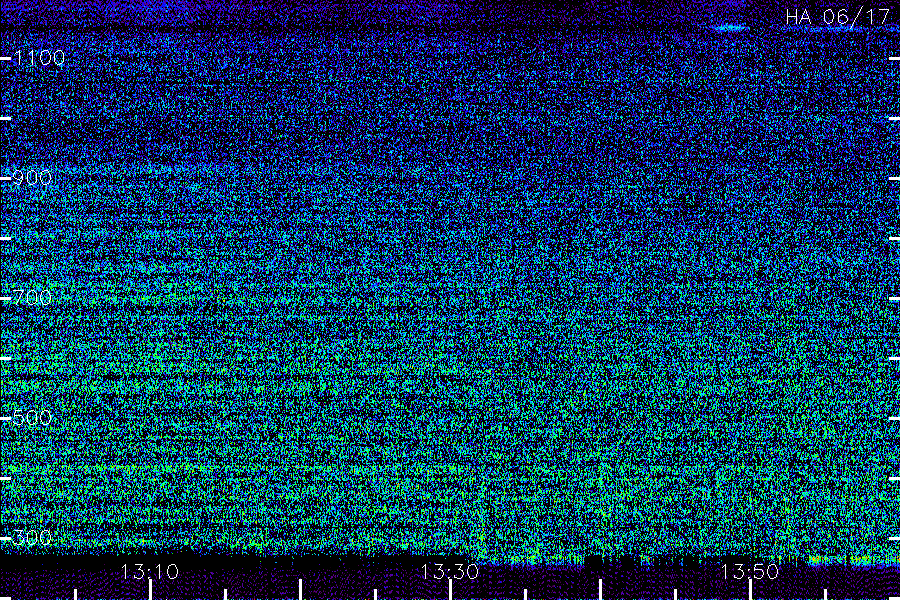Image resolution: width=900 pixels, height=600 pixels.
Task: Click the 700 frequency axis label
Action: [32, 297]
